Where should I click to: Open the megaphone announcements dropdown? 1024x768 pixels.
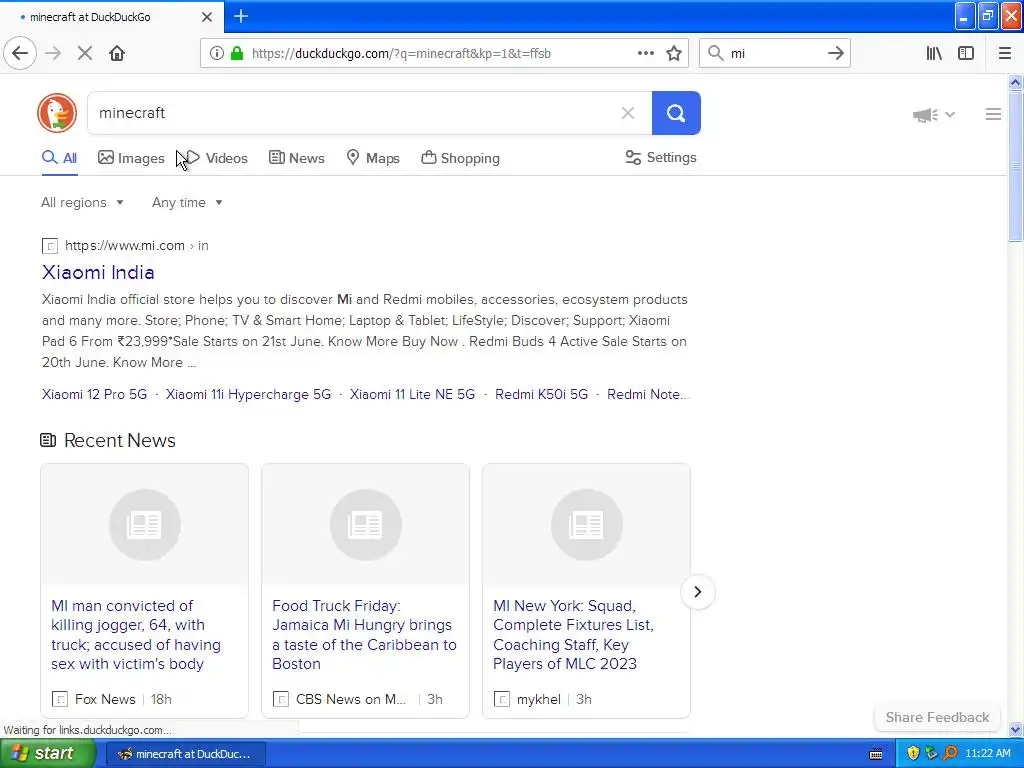[933, 115]
